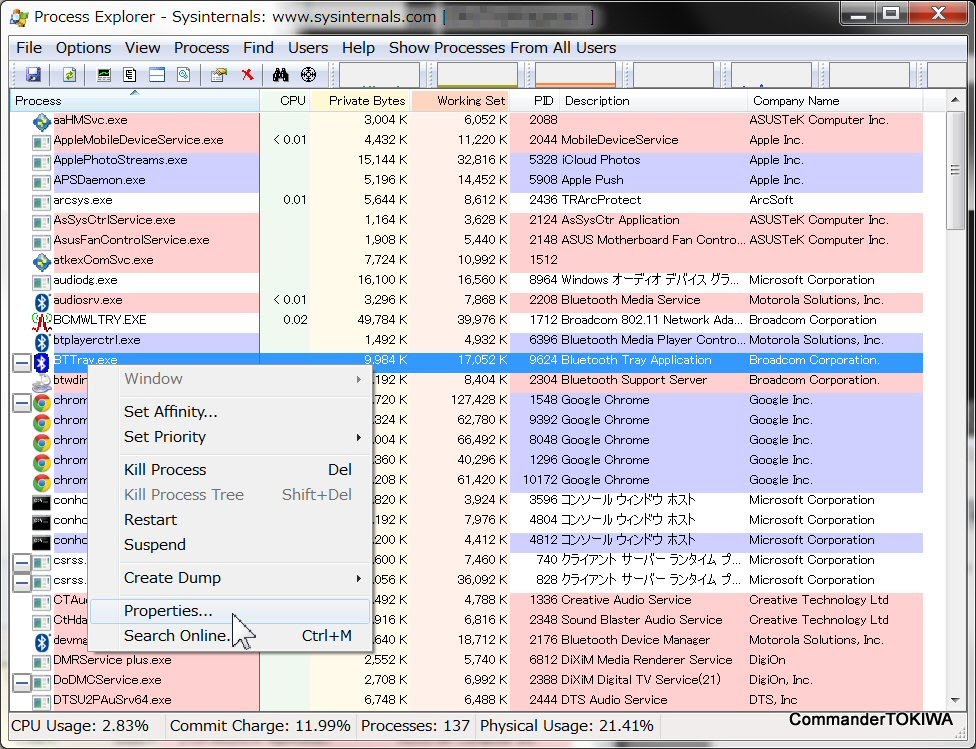Click the Refresh Now toolbar icon
Screen dimensions: 976x749
point(69,75)
